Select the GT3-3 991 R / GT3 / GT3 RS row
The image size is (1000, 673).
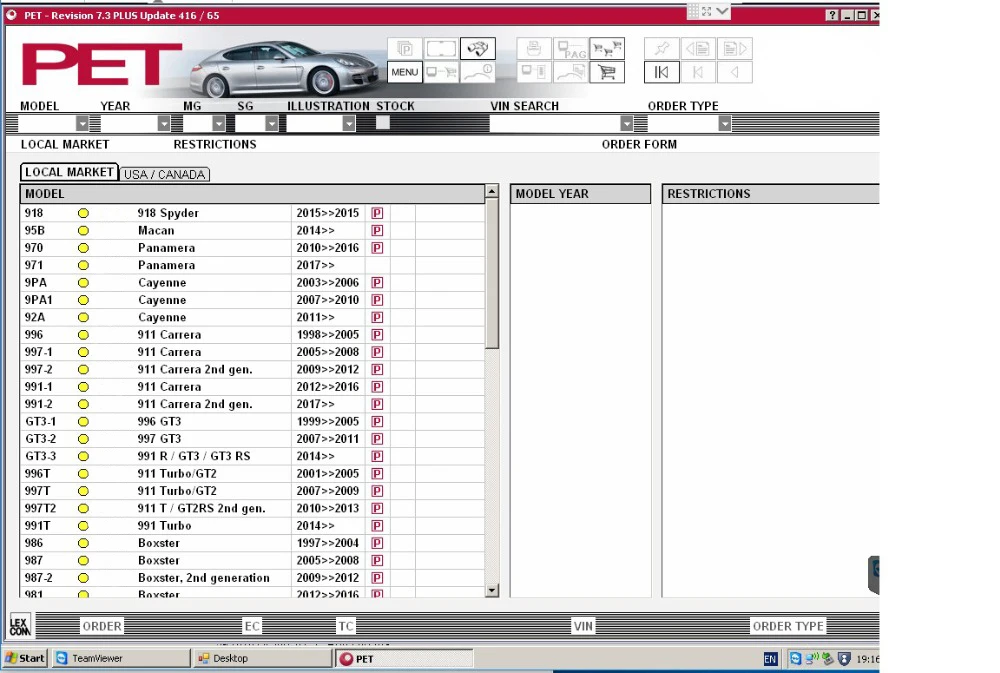tap(252, 456)
